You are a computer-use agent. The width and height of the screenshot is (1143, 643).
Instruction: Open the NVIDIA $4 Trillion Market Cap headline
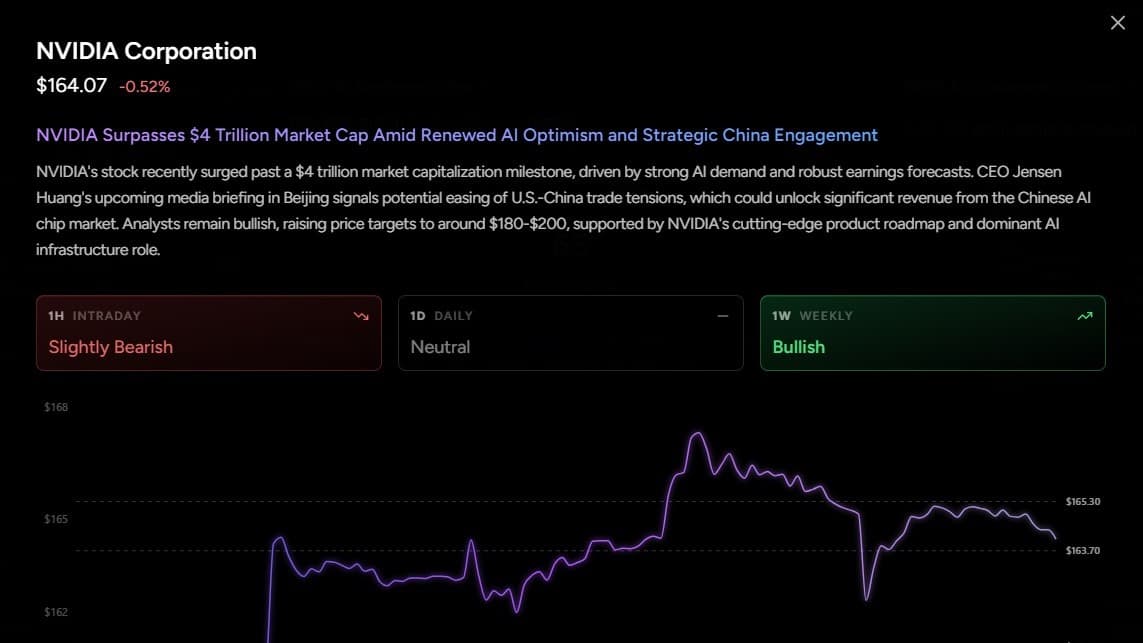coord(457,135)
